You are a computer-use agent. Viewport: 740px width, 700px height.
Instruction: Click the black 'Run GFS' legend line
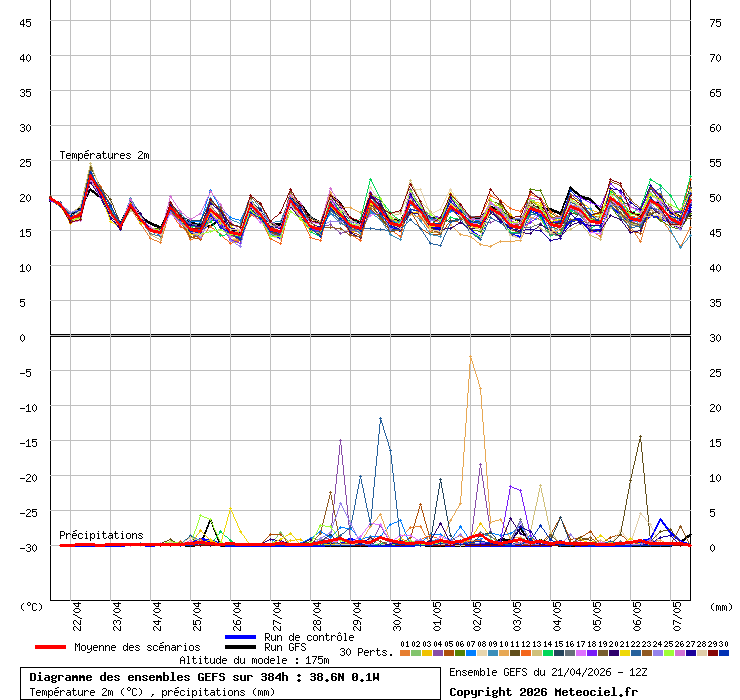(x=240, y=647)
